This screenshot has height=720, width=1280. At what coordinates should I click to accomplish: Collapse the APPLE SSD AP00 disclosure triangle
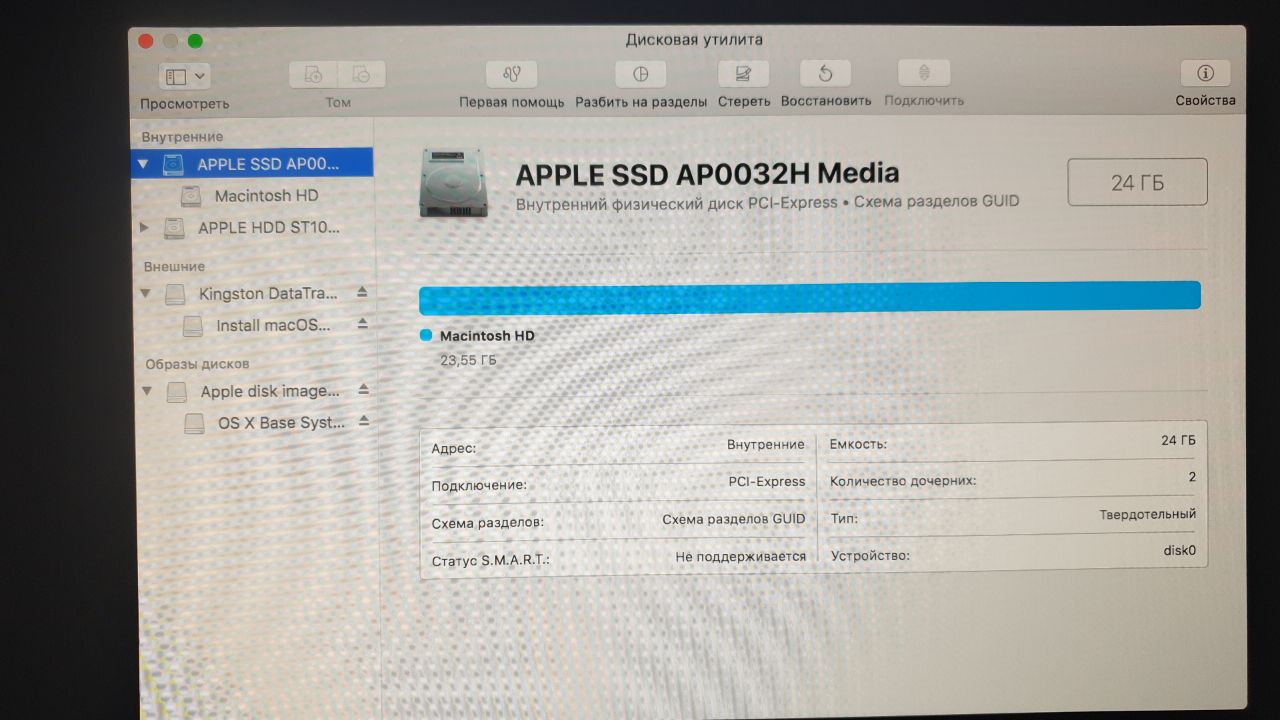143,163
